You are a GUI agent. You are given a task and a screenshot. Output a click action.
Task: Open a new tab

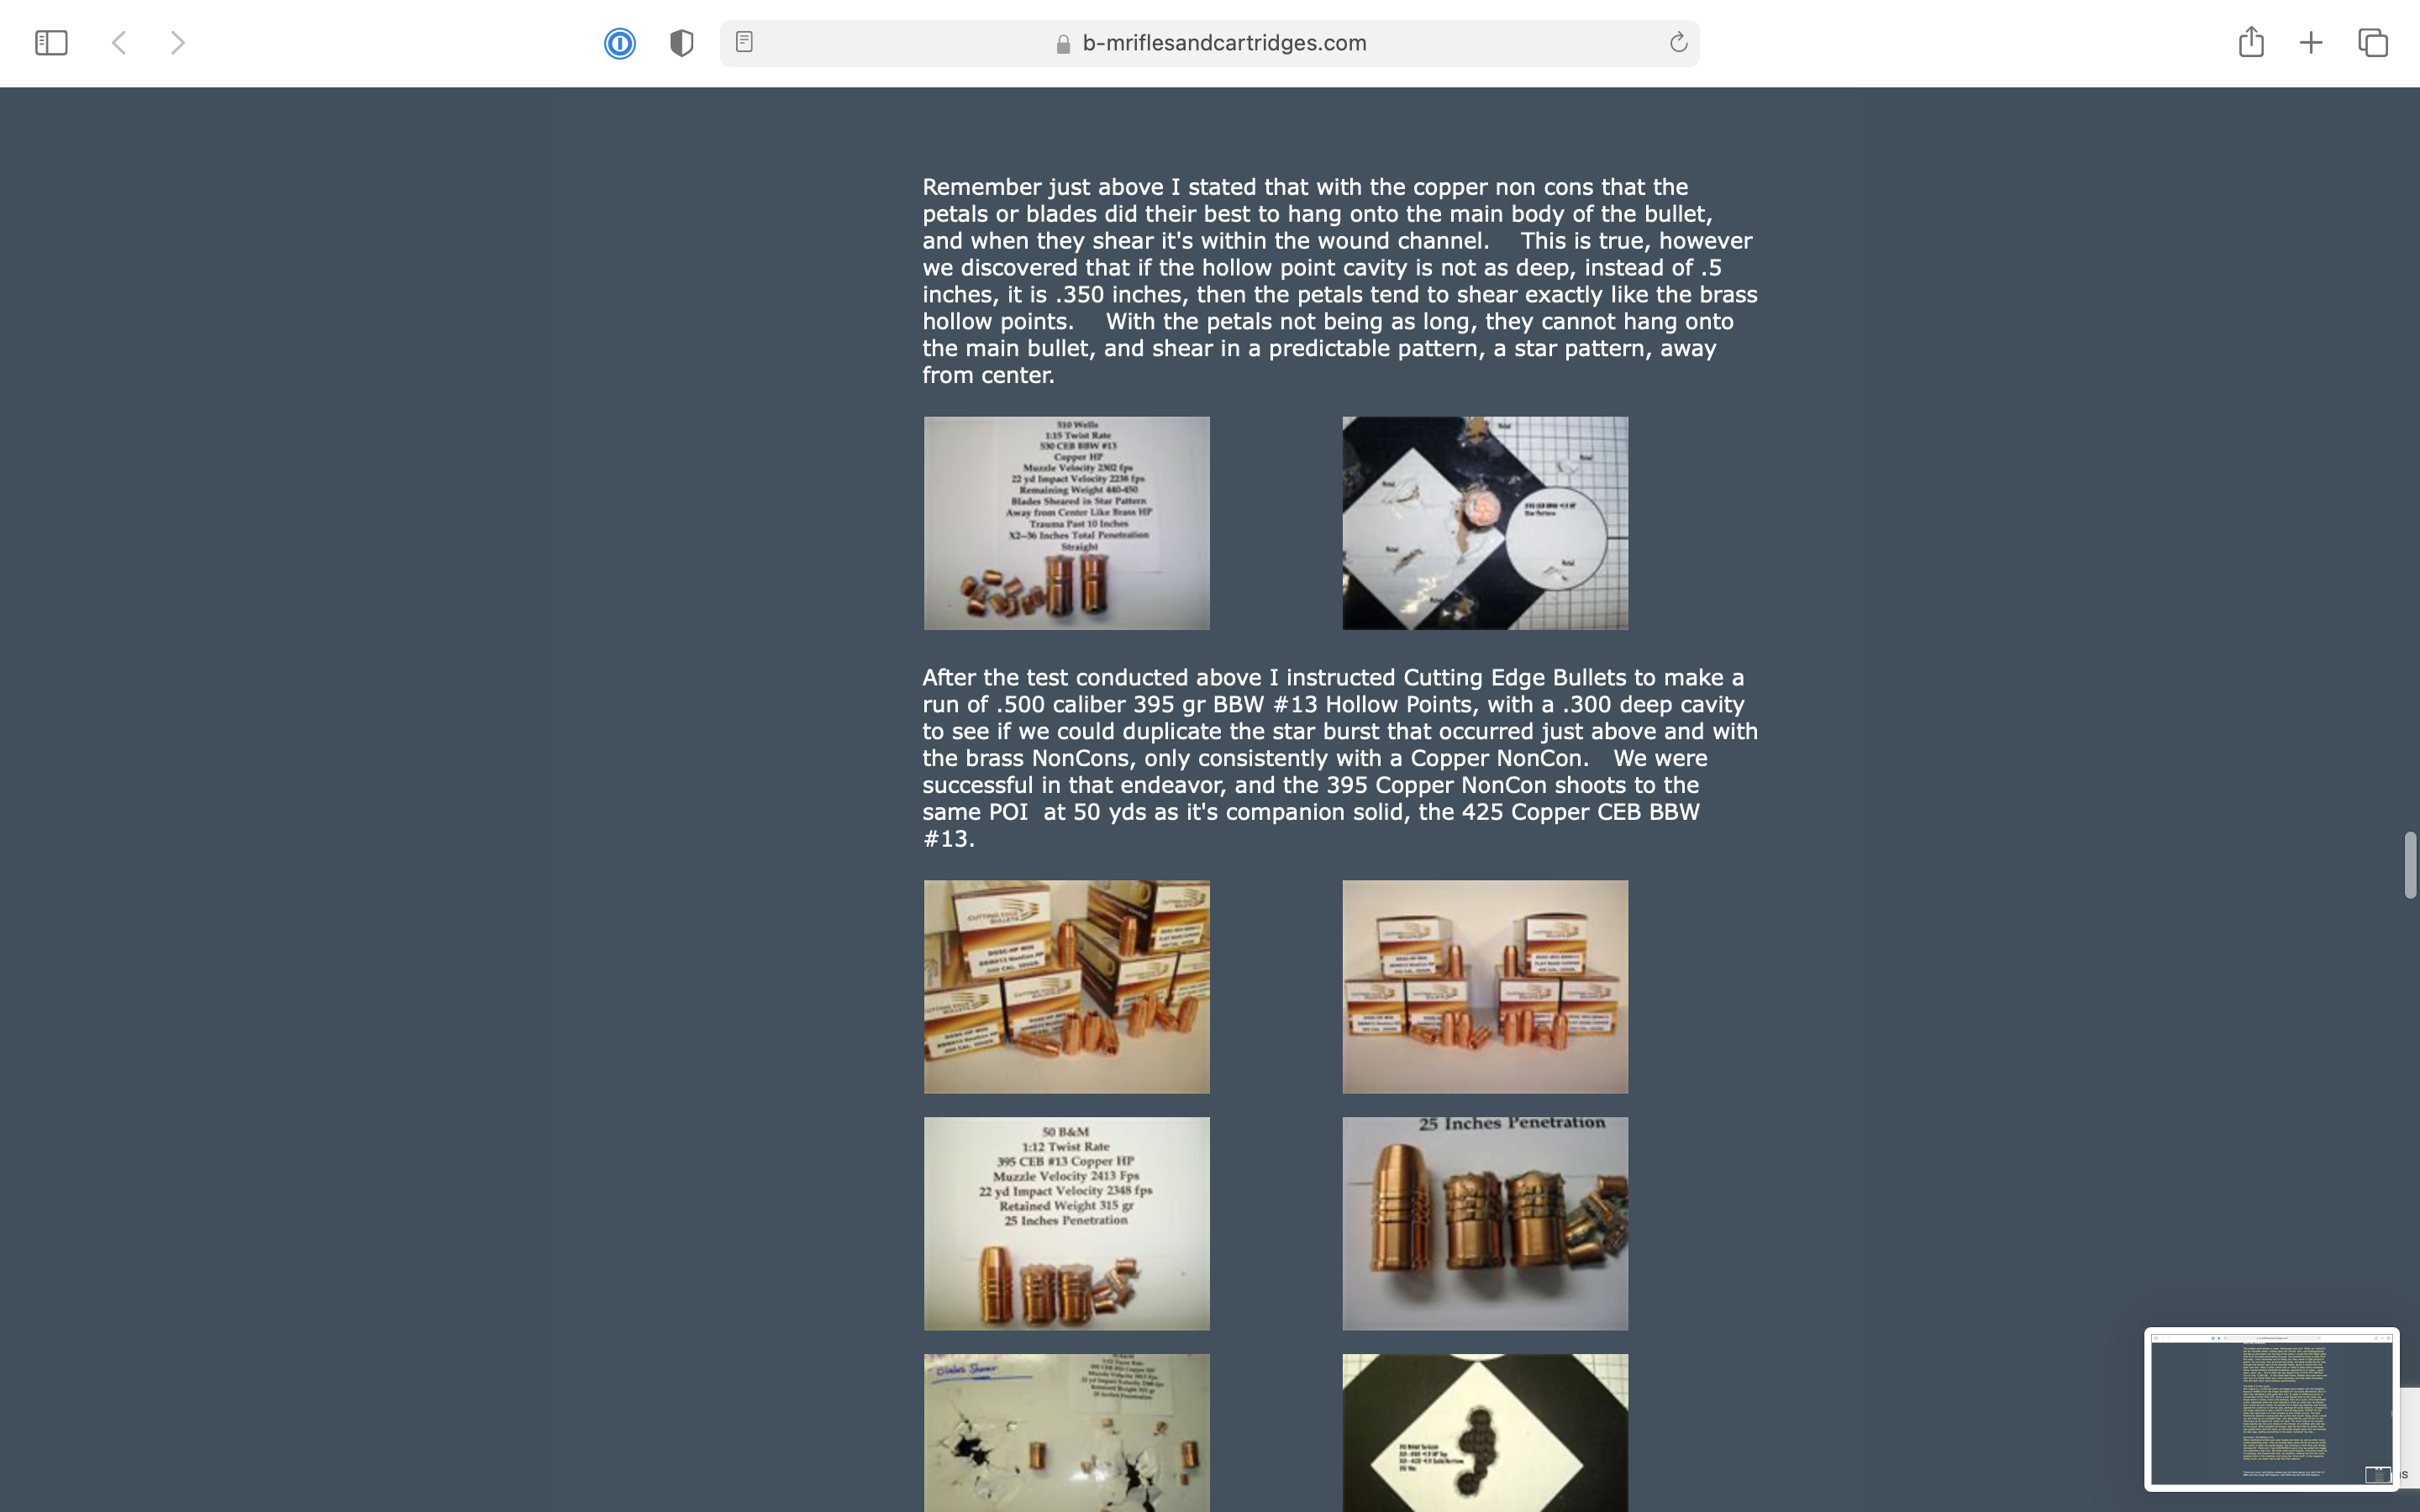point(2311,43)
